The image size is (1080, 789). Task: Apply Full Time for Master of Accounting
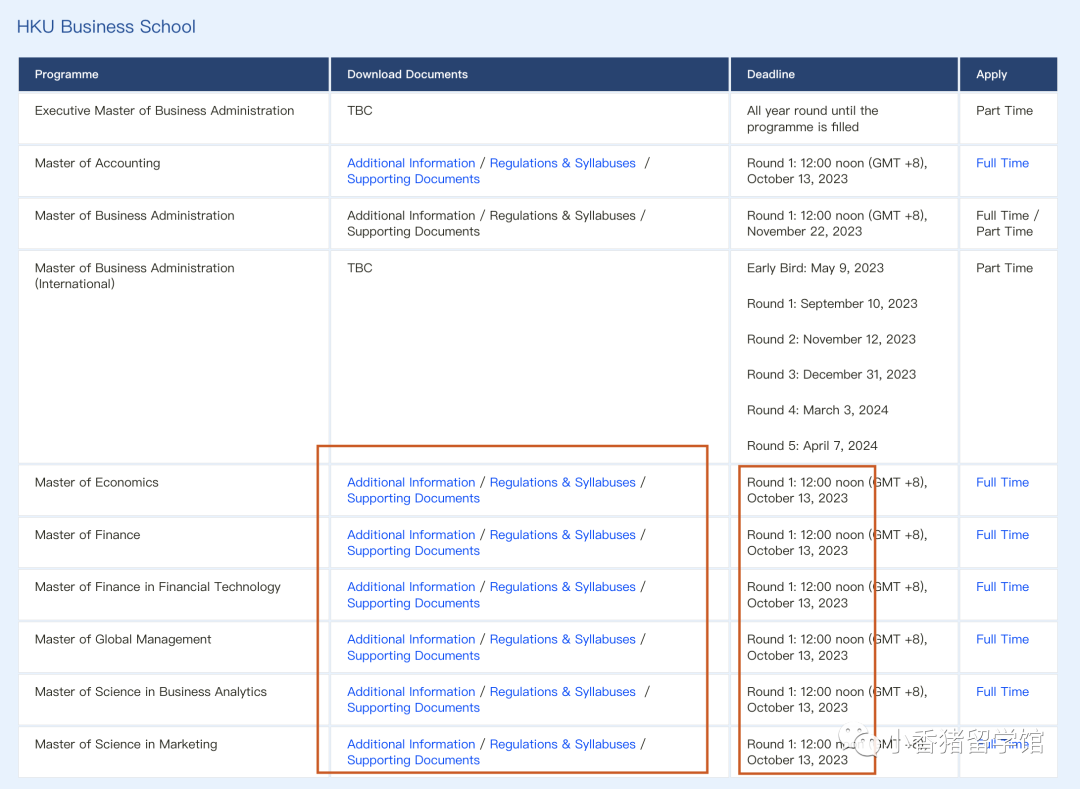(1002, 163)
